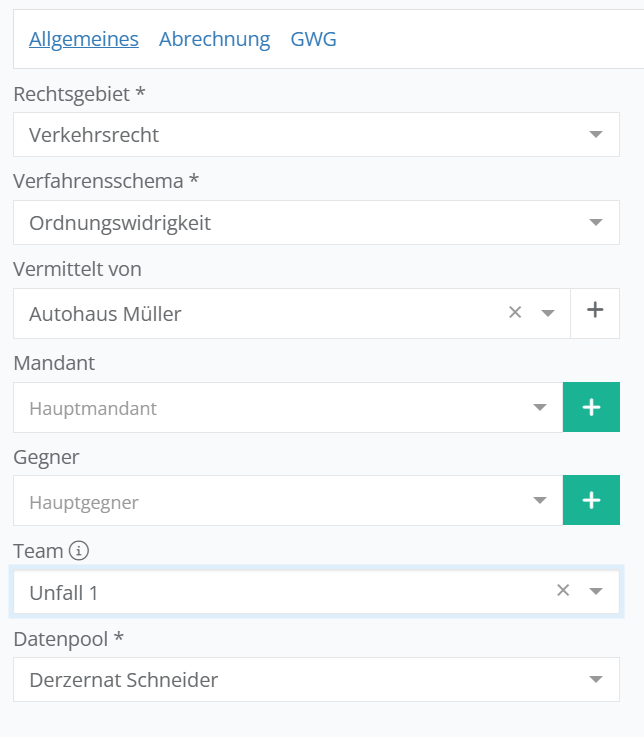Image resolution: width=644 pixels, height=737 pixels.
Task: Clear the Autohaus Müller selection
Action: 515,313
